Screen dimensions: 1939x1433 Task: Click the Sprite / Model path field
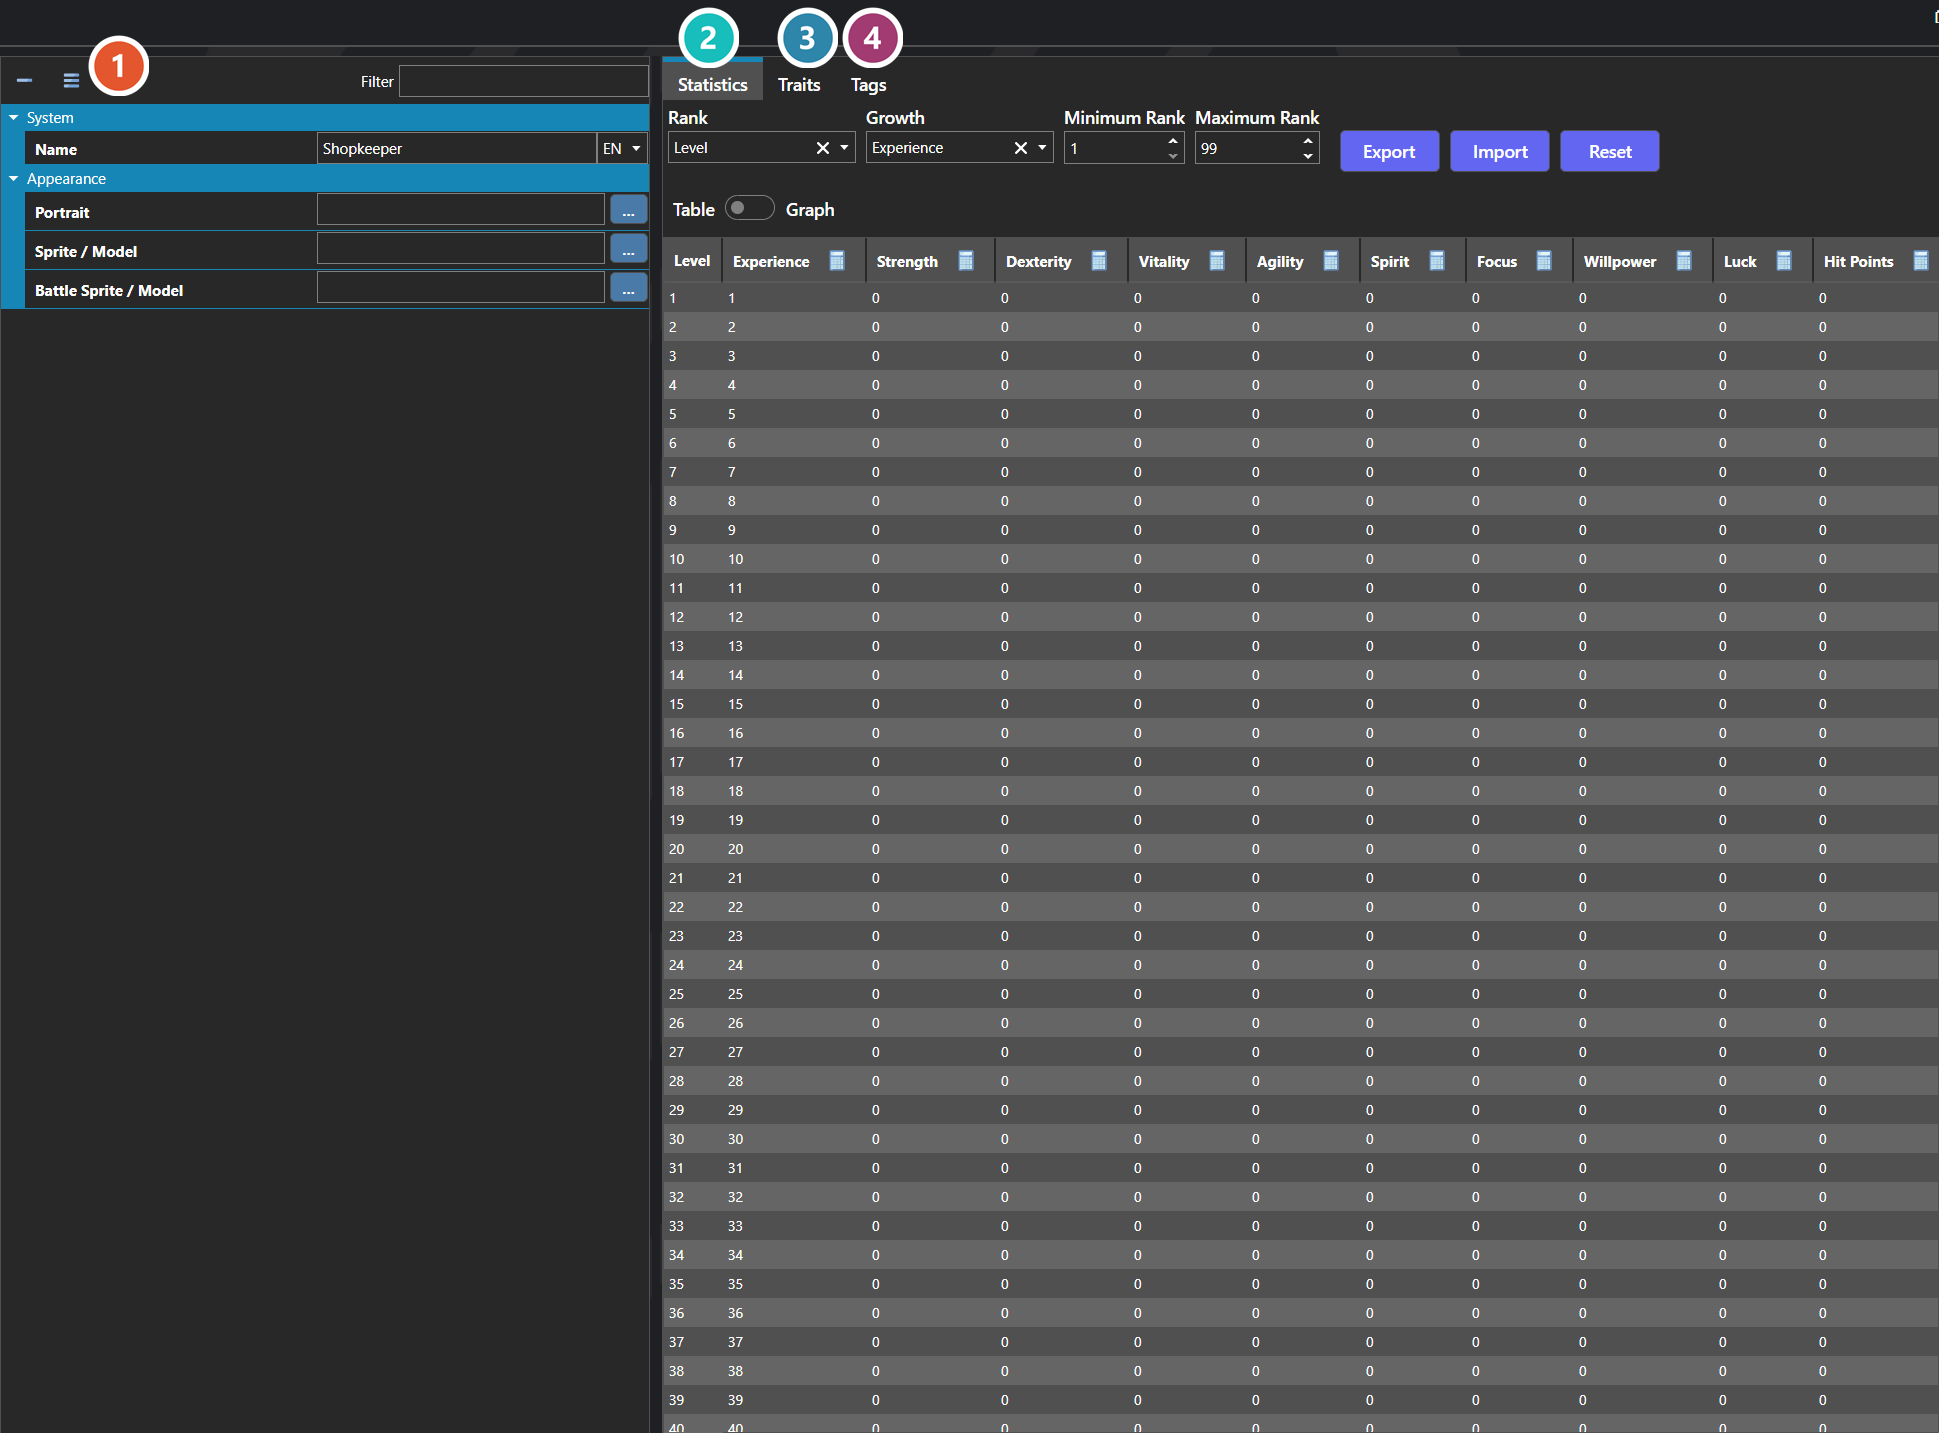(x=461, y=249)
